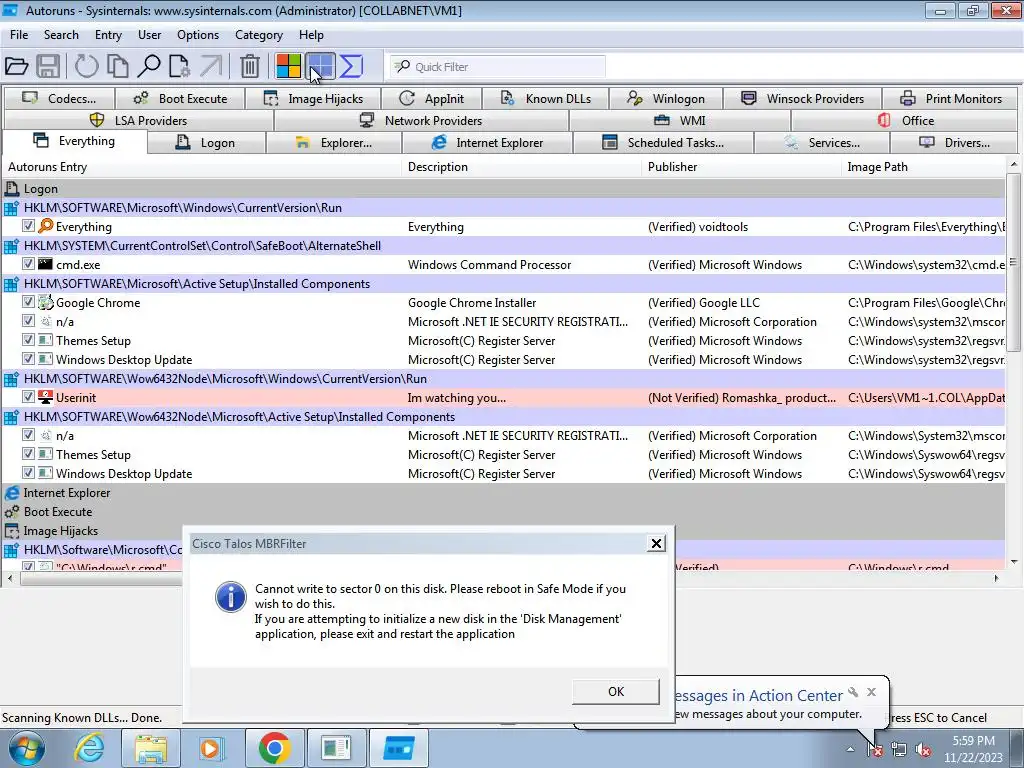Switch to the Services tab
Image resolution: width=1024 pixels, height=768 pixels.
(x=822, y=142)
